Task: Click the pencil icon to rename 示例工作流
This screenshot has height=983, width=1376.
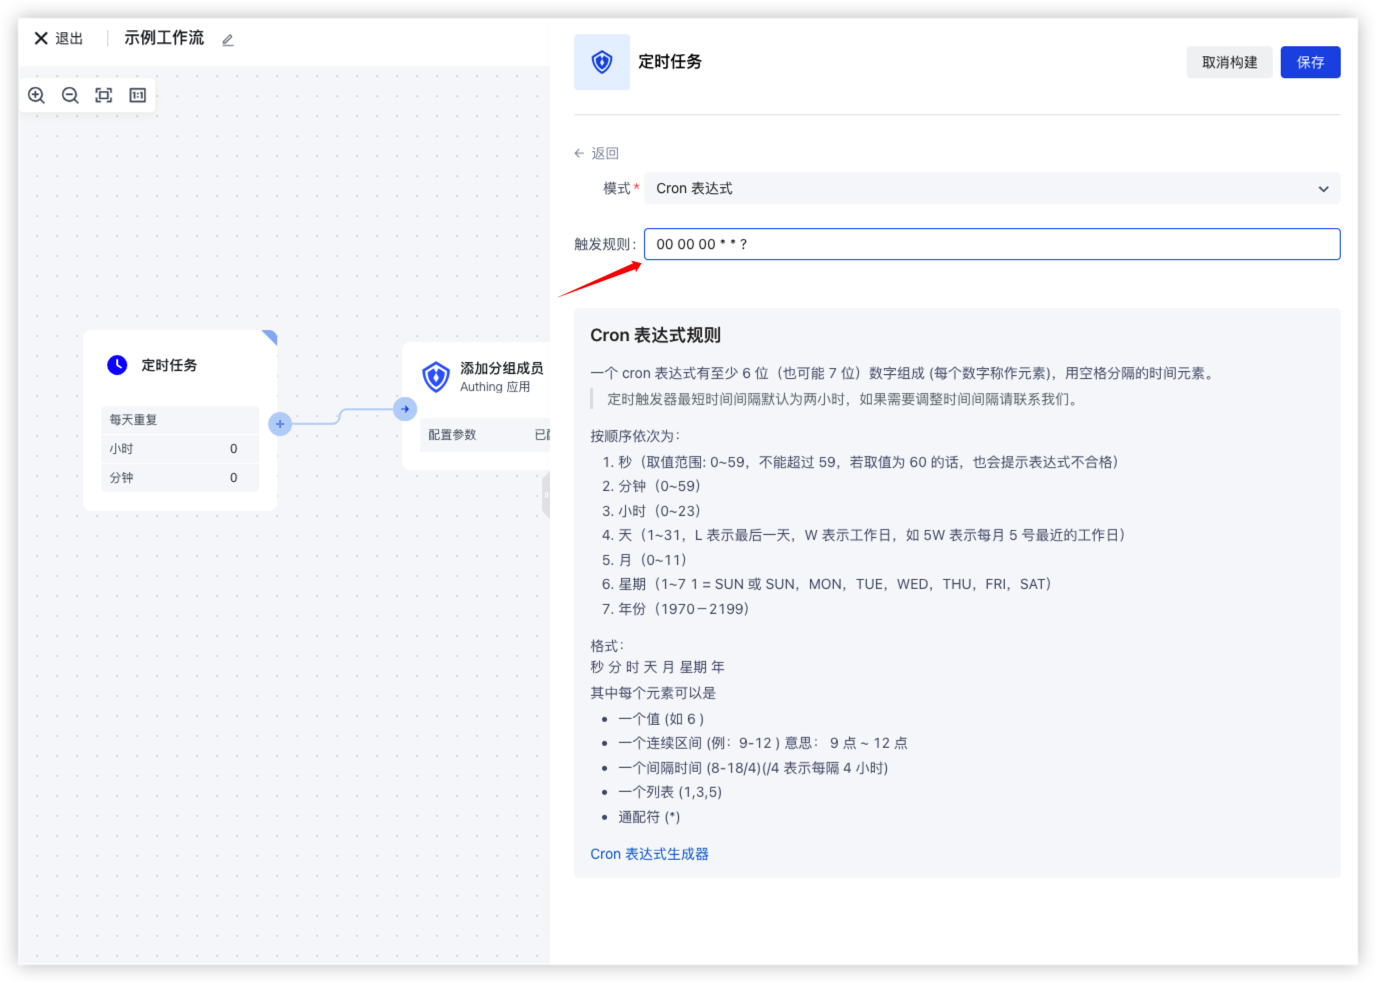Action: click(x=228, y=40)
